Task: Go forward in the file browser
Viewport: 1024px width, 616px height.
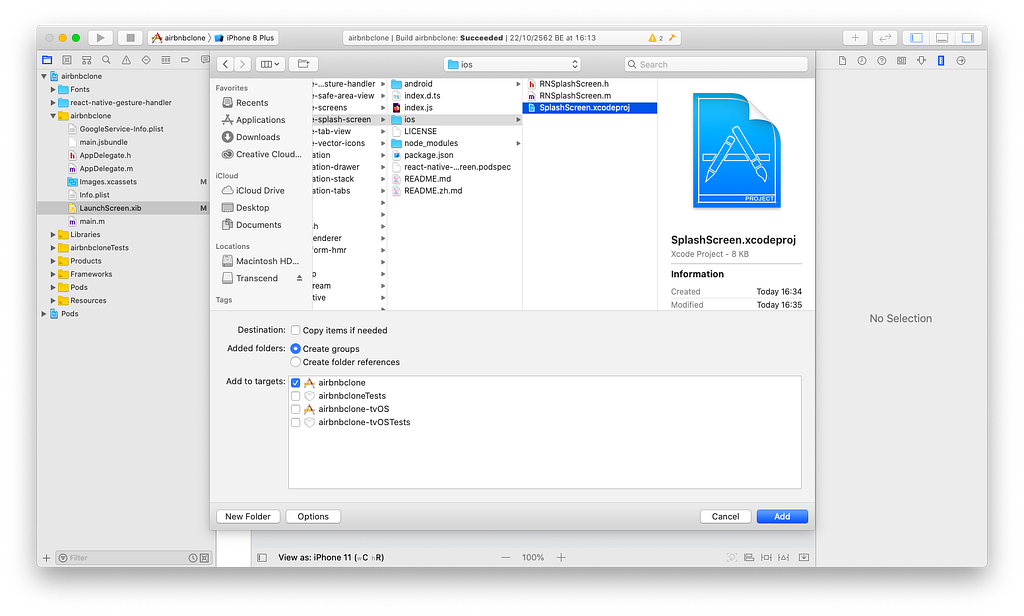Action: point(242,64)
